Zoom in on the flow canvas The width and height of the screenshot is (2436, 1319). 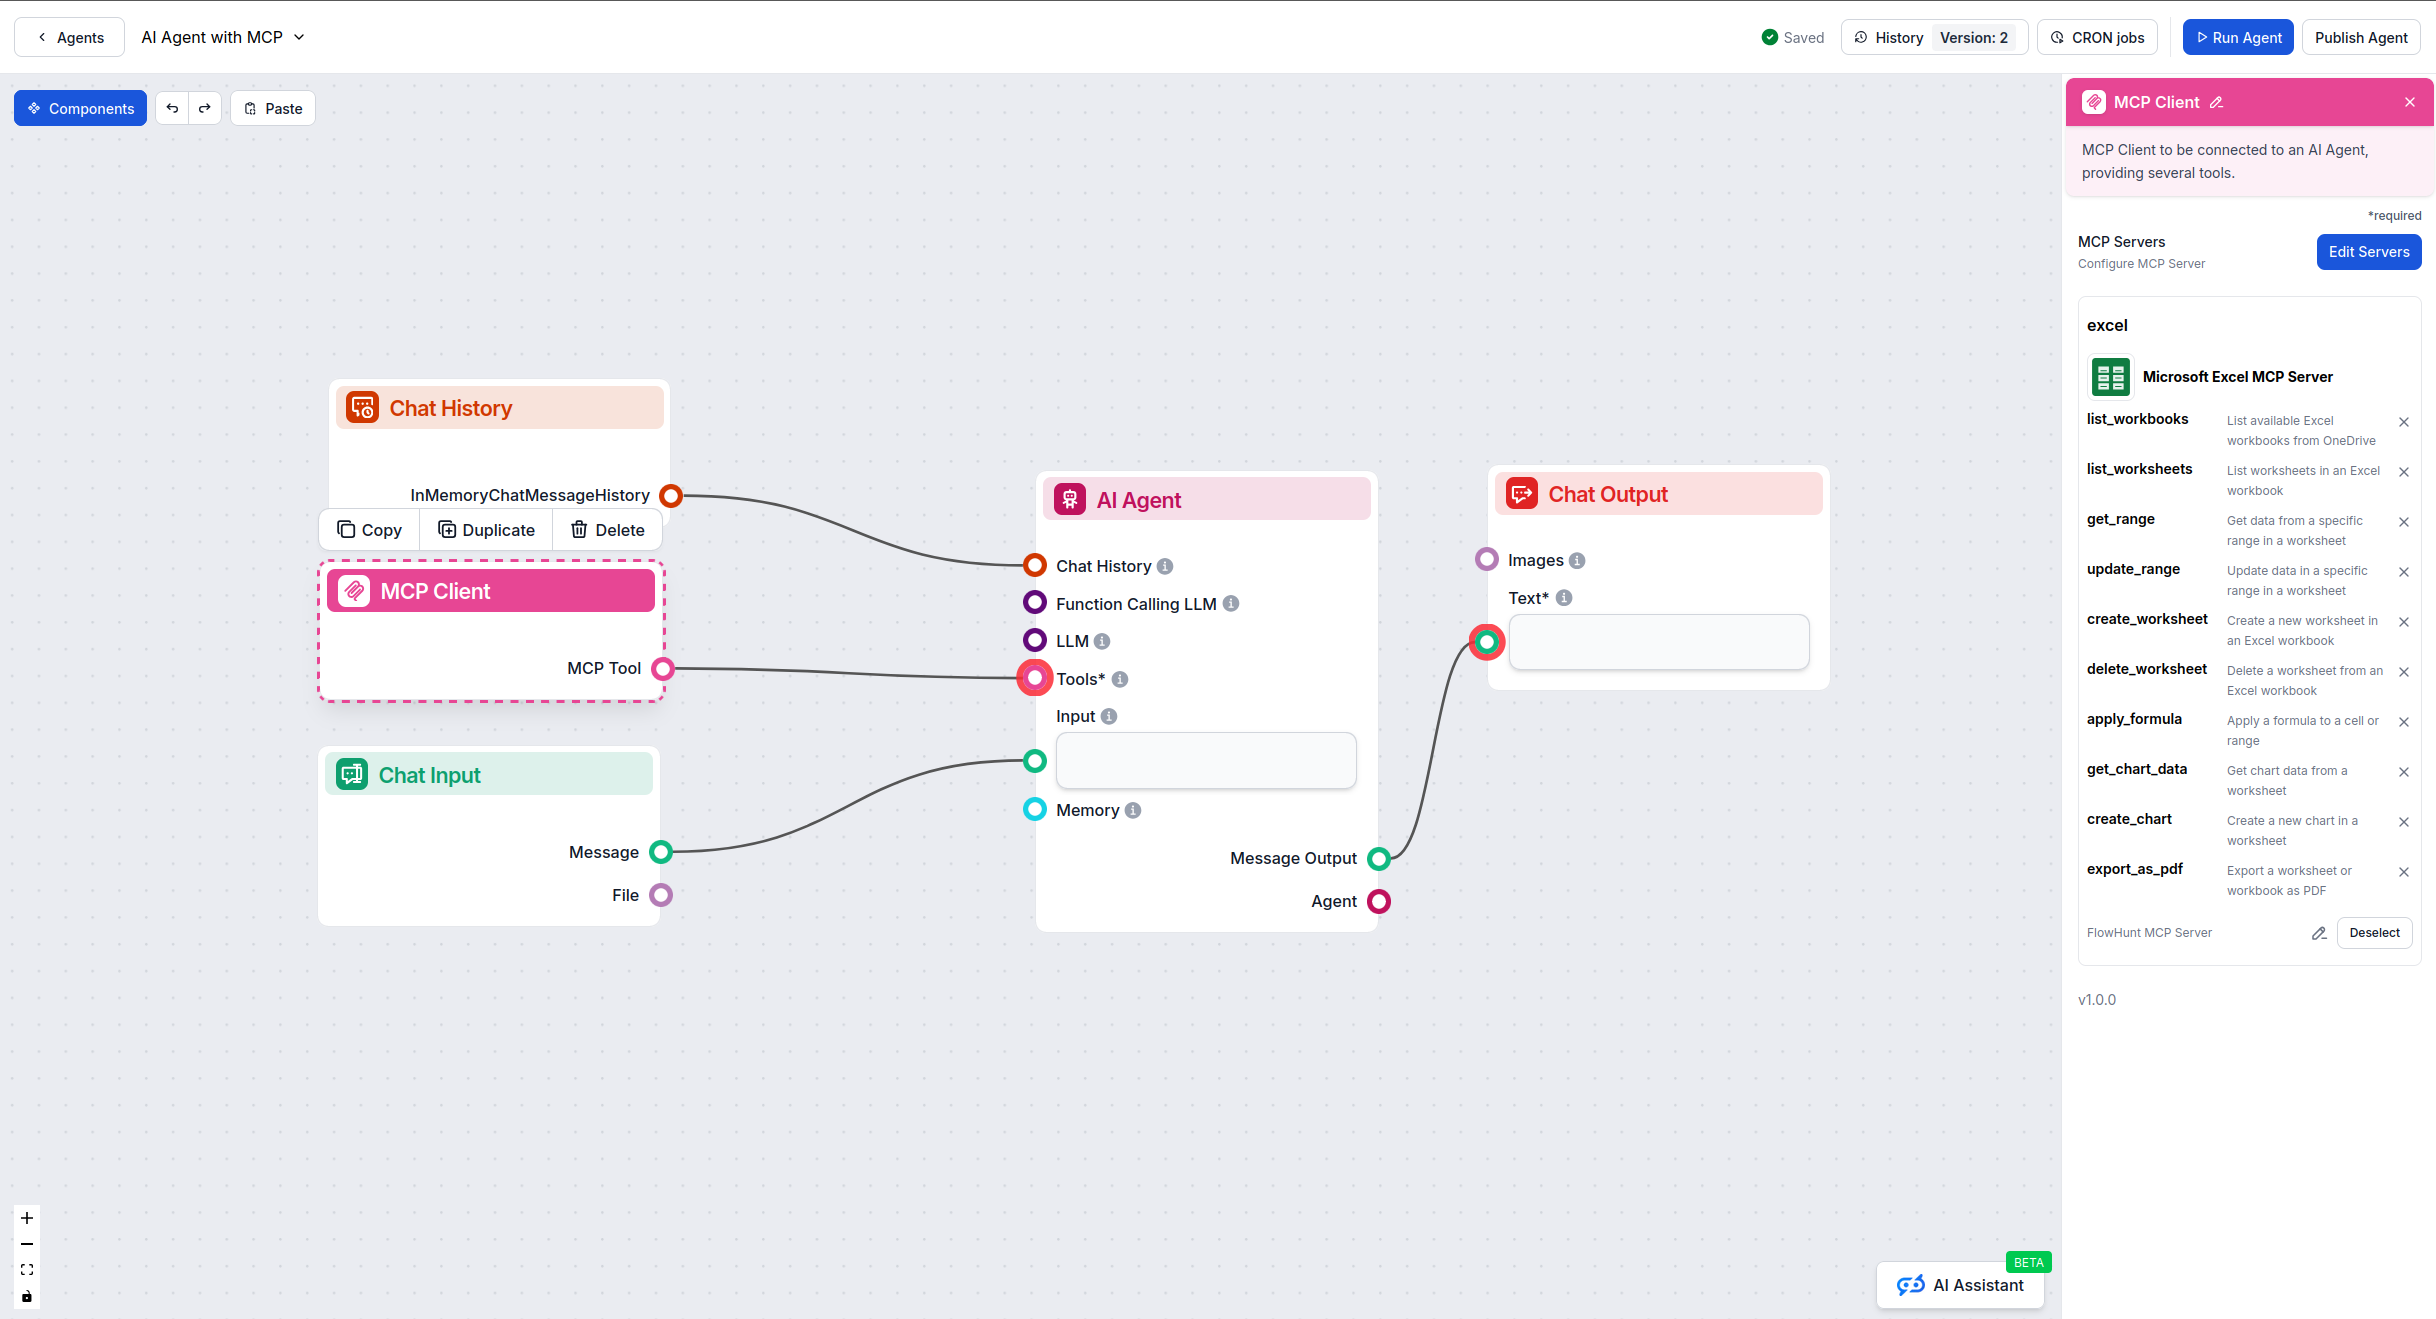coord(26,1218)
